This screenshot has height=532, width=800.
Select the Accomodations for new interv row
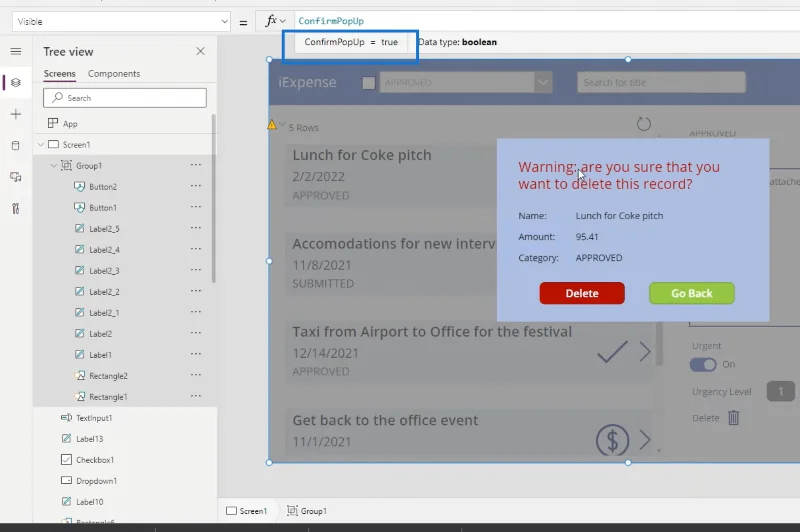click(390, 263)
